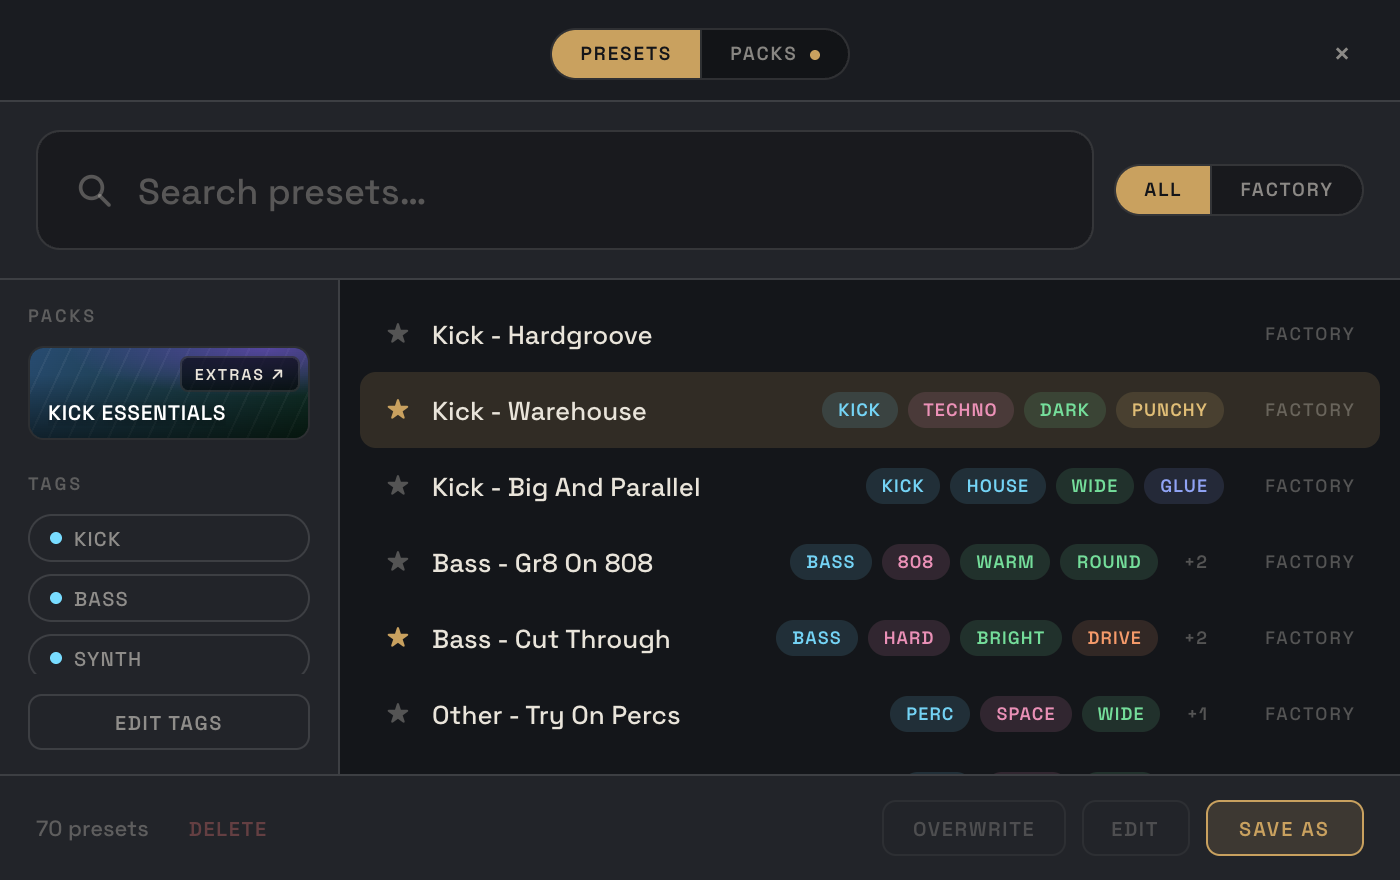Click the PUNCHY tag on Kick - Warehouse
Screen dimensions: 1400x880
[x=1169, y=410]
